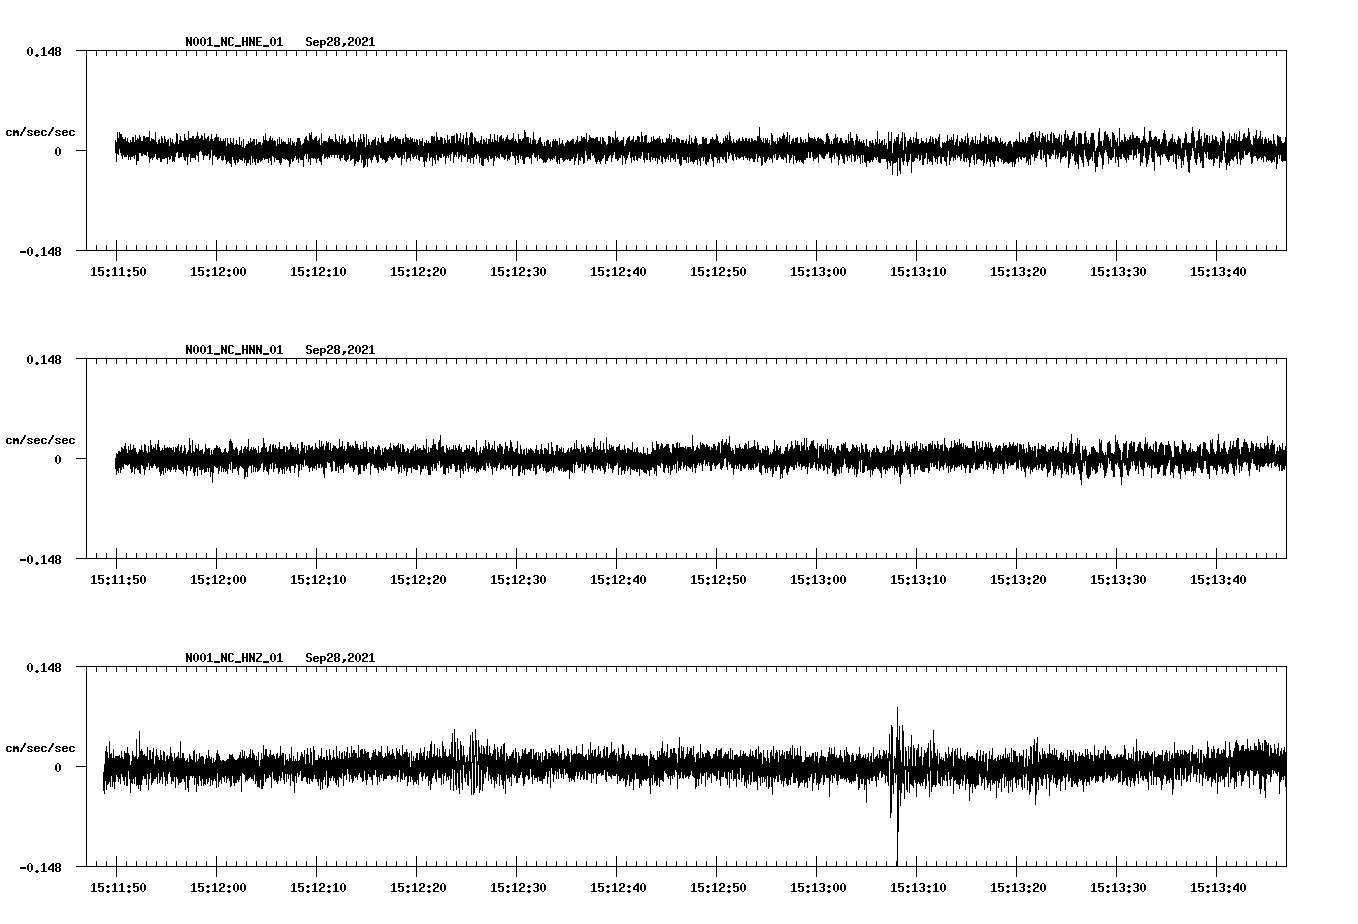Click the 15:12:50 time label under HNN plot

point(718,580)
